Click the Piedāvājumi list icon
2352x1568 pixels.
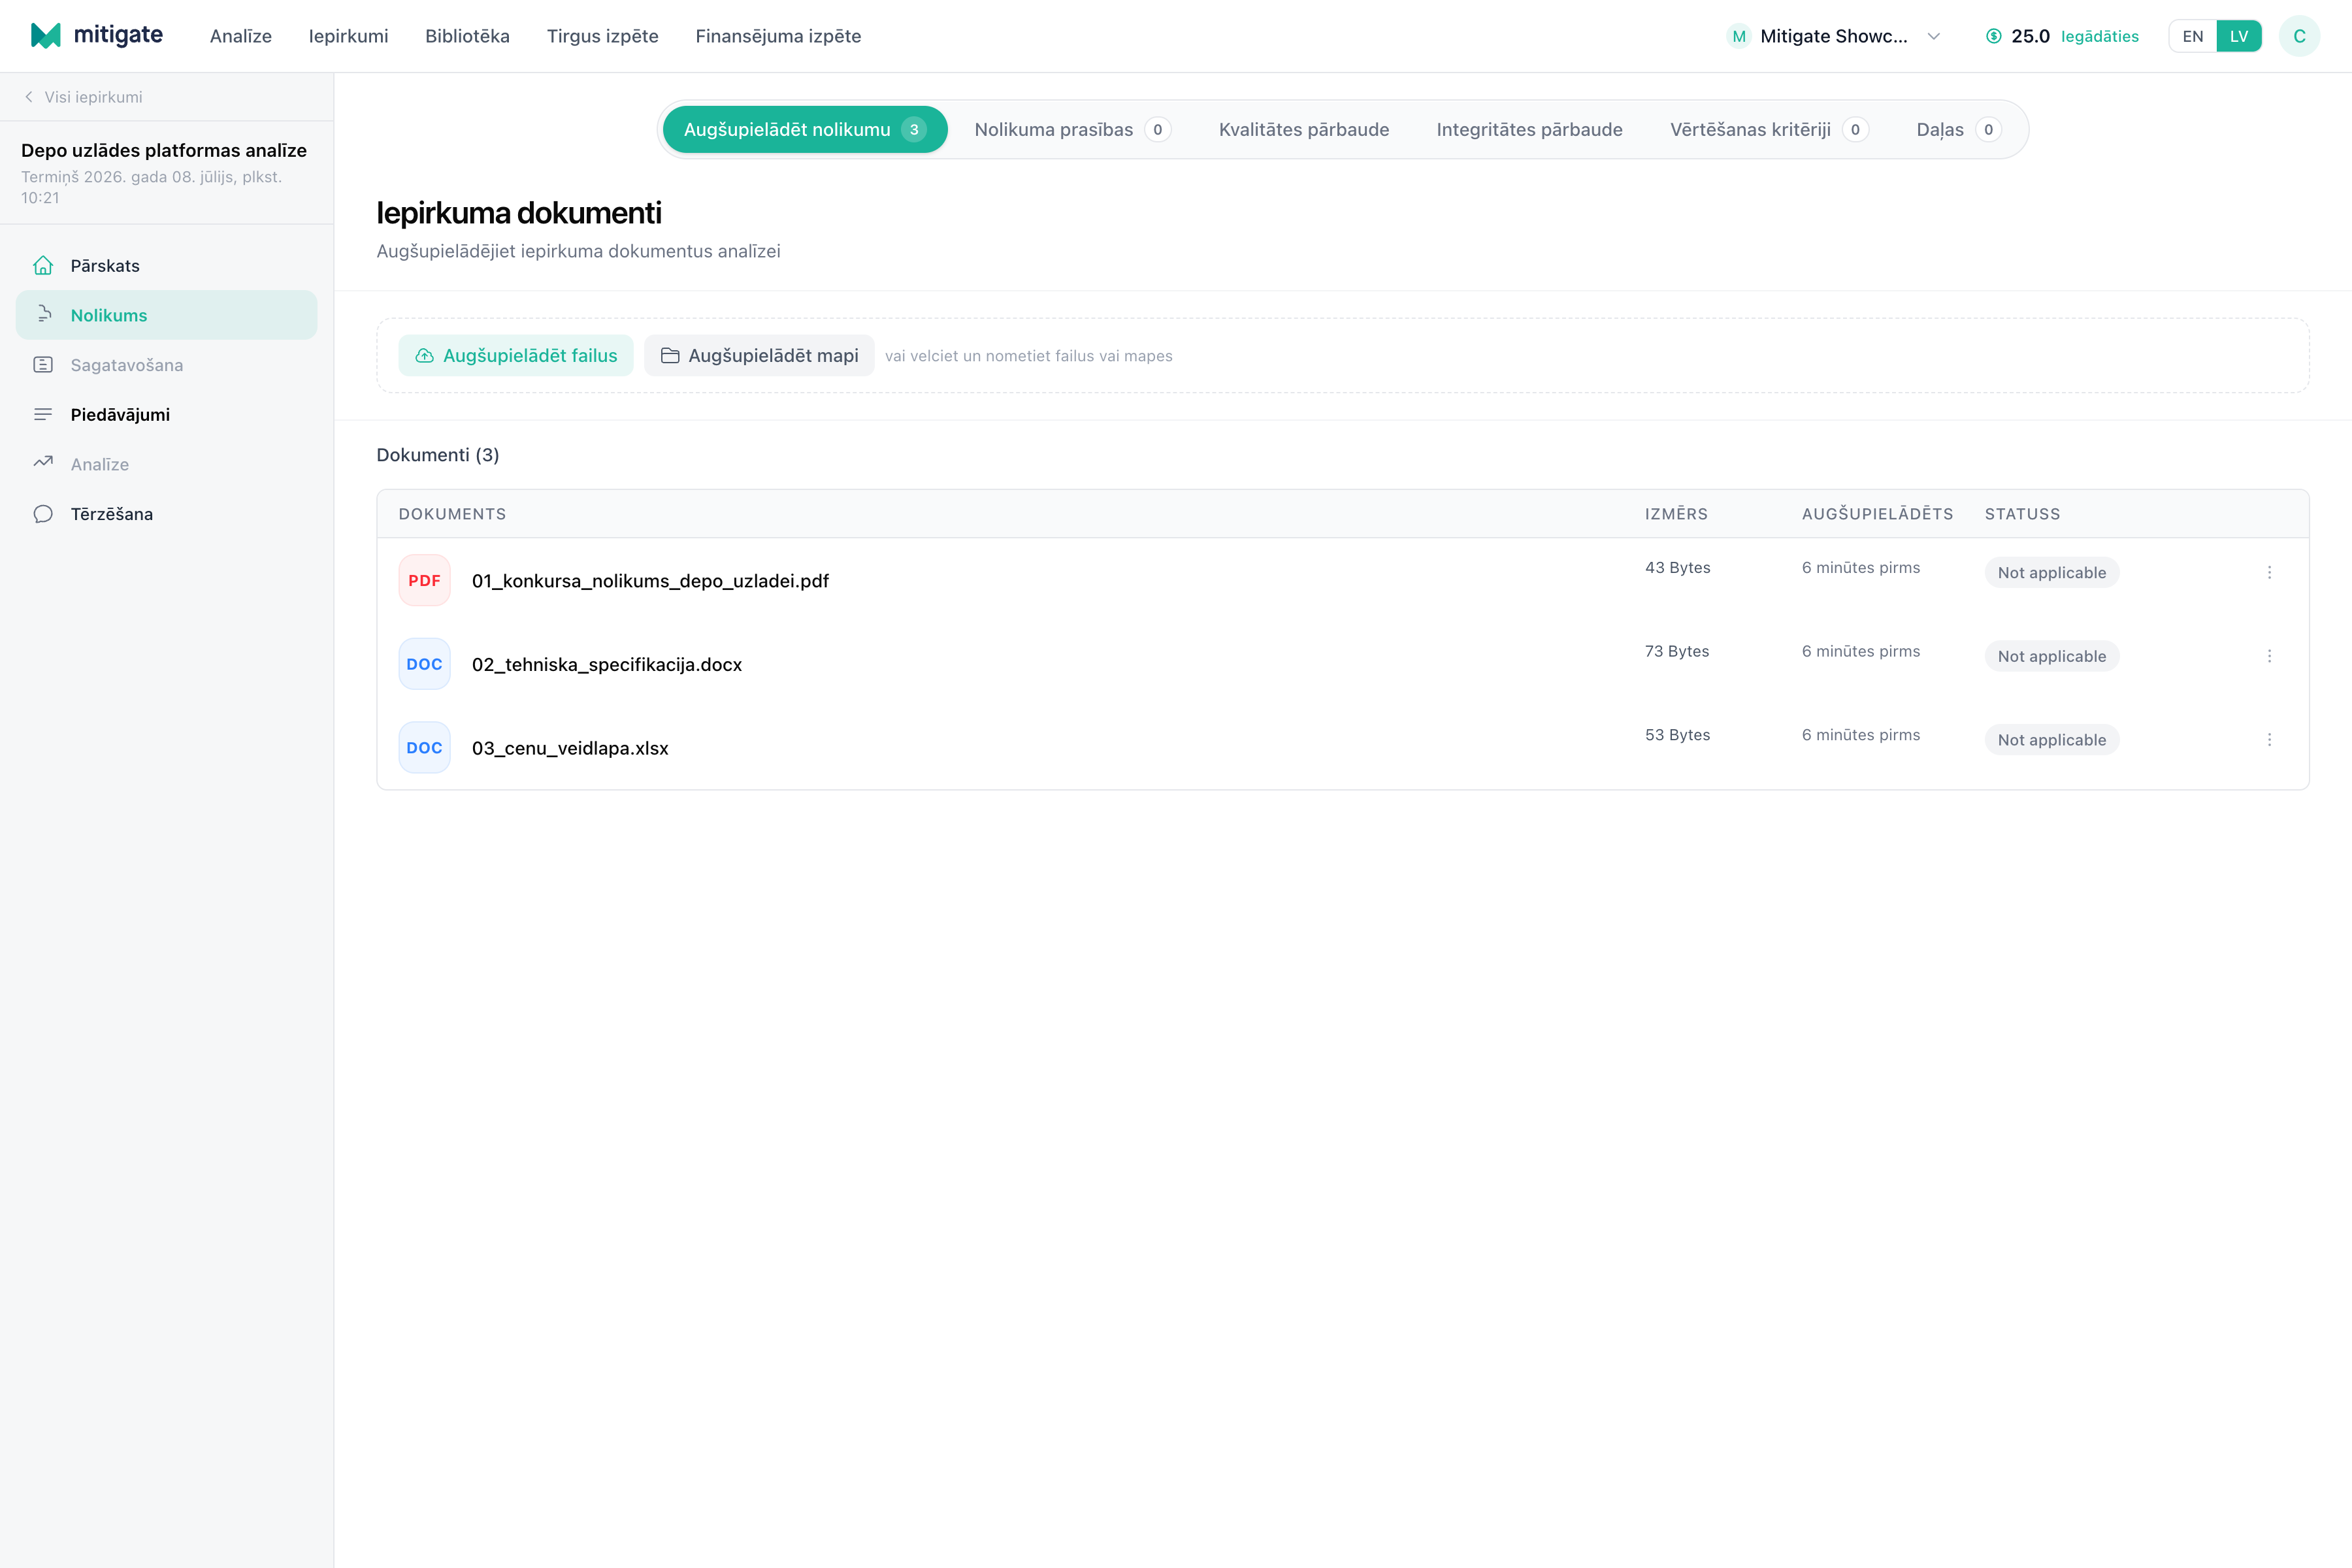(43, 414)
